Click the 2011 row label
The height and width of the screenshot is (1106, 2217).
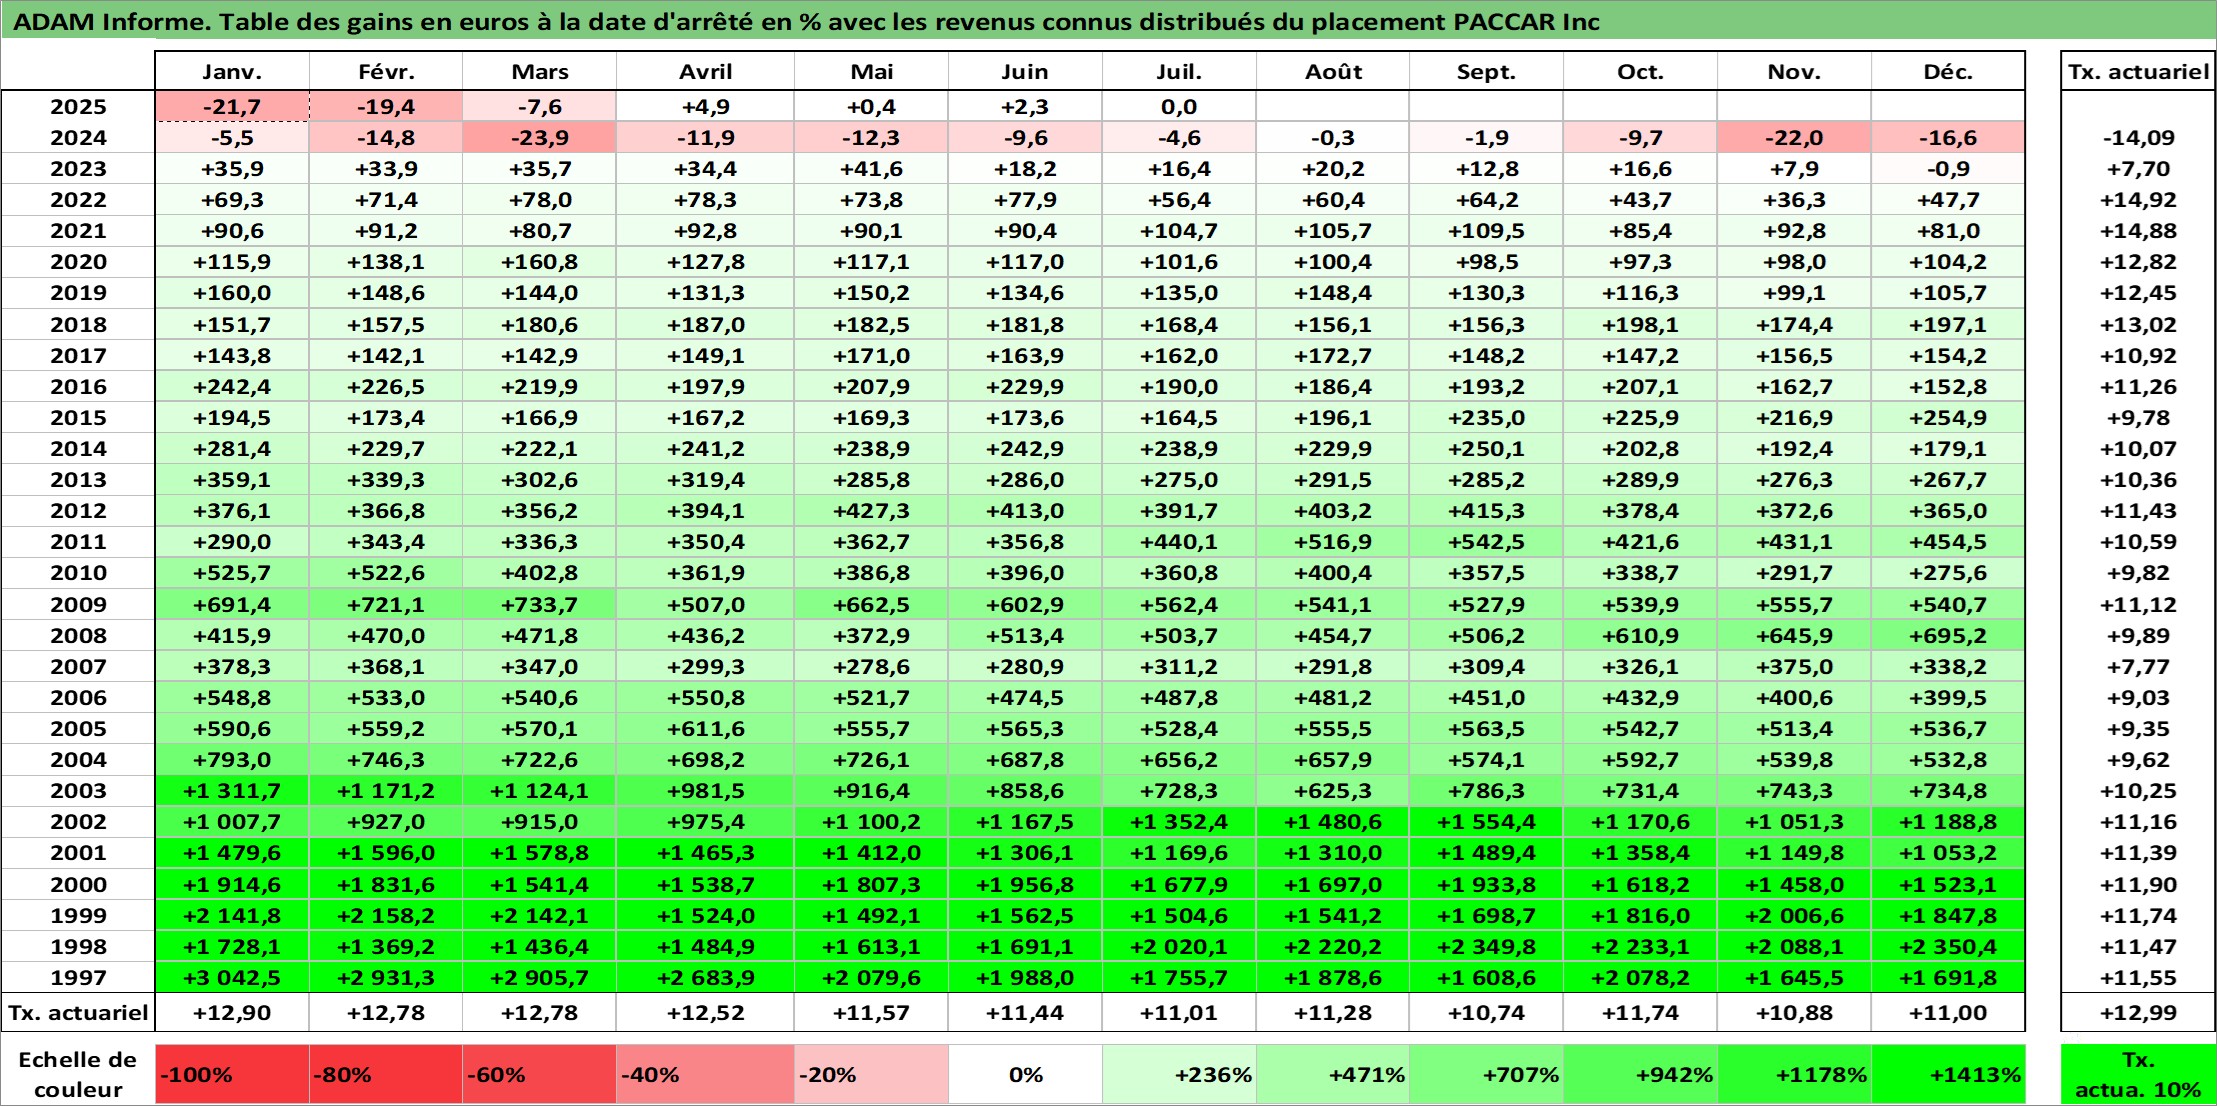78,542
